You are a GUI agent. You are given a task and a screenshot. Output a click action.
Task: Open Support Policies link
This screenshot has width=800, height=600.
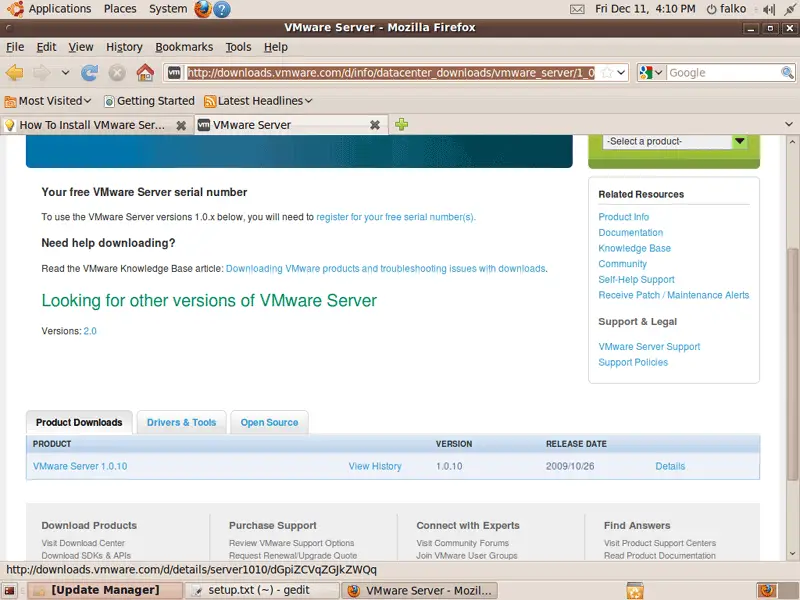[633, 362]
